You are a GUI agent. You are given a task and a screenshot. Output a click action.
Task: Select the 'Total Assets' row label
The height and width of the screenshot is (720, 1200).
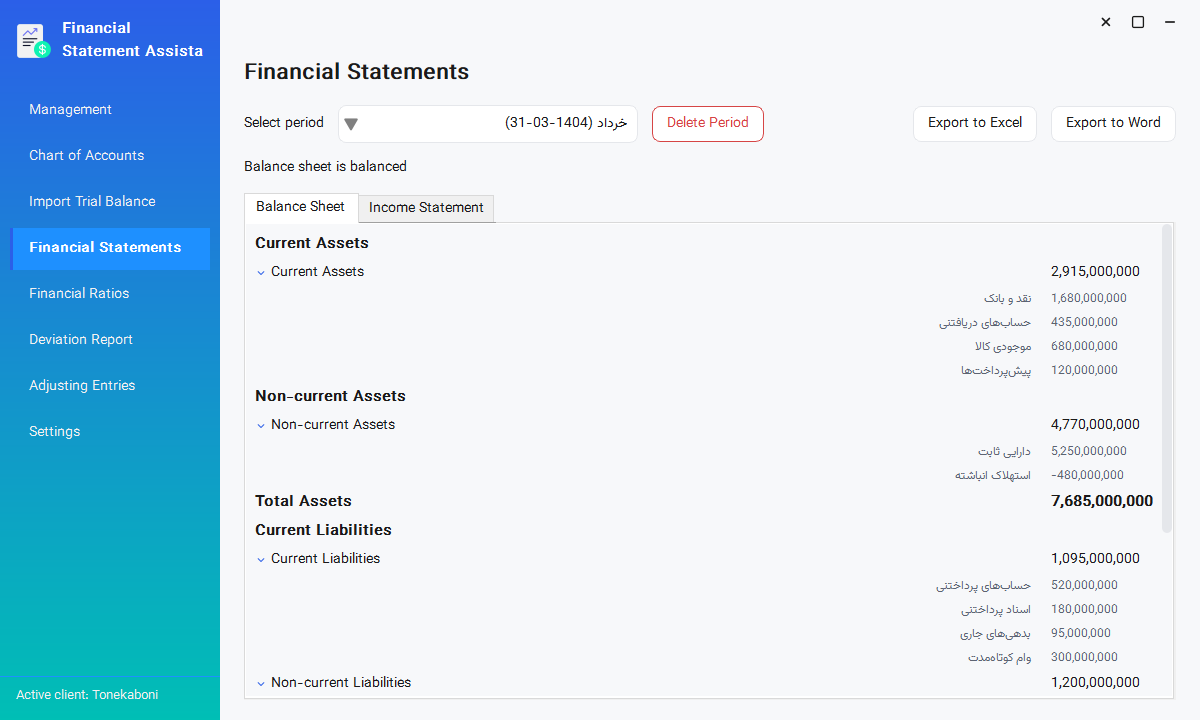click(x=303, y=501)
